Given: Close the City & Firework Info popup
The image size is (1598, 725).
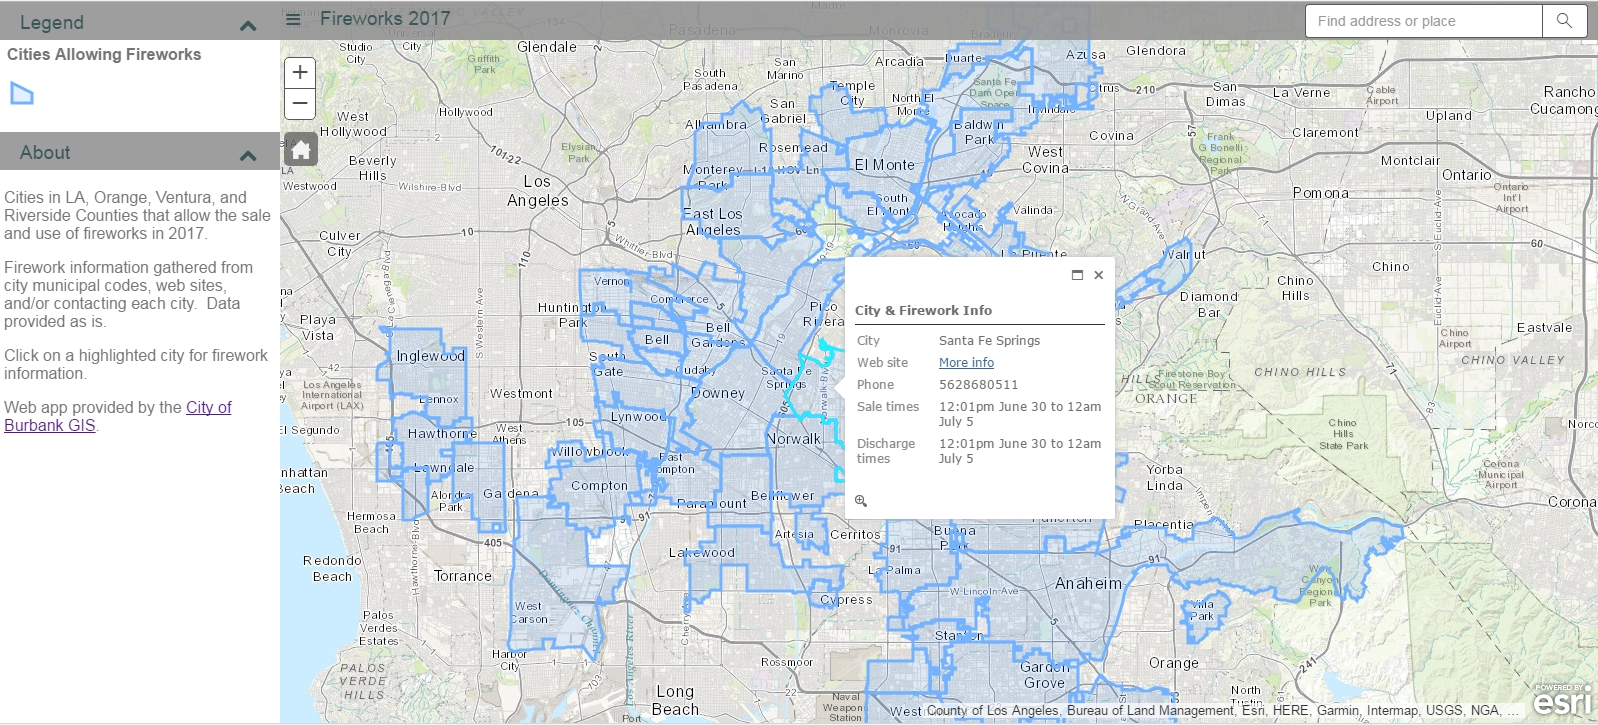Looking at the screenshot, I should coord(1098,275).
